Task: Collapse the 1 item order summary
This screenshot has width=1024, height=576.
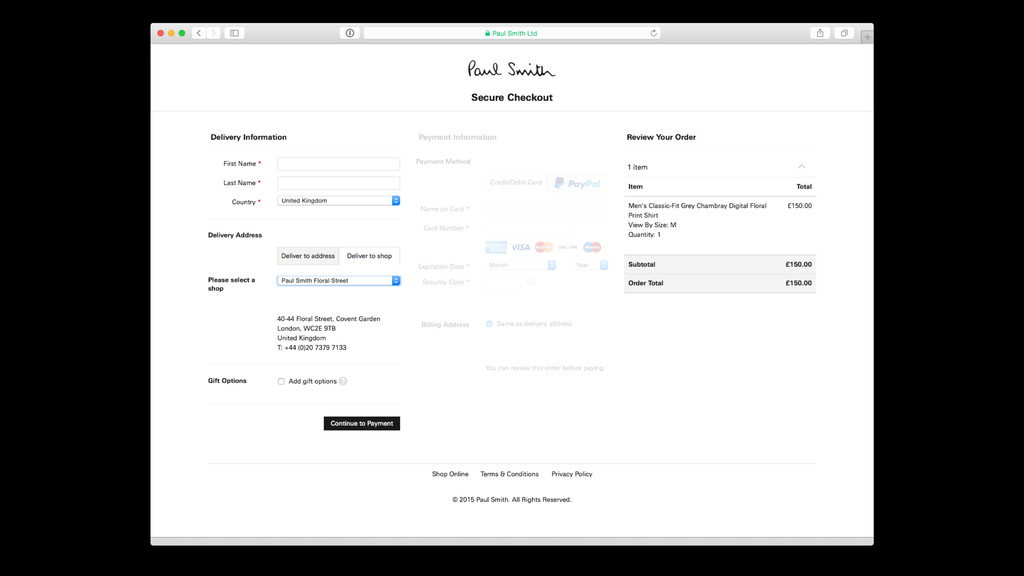Action: tap(801, 167)
